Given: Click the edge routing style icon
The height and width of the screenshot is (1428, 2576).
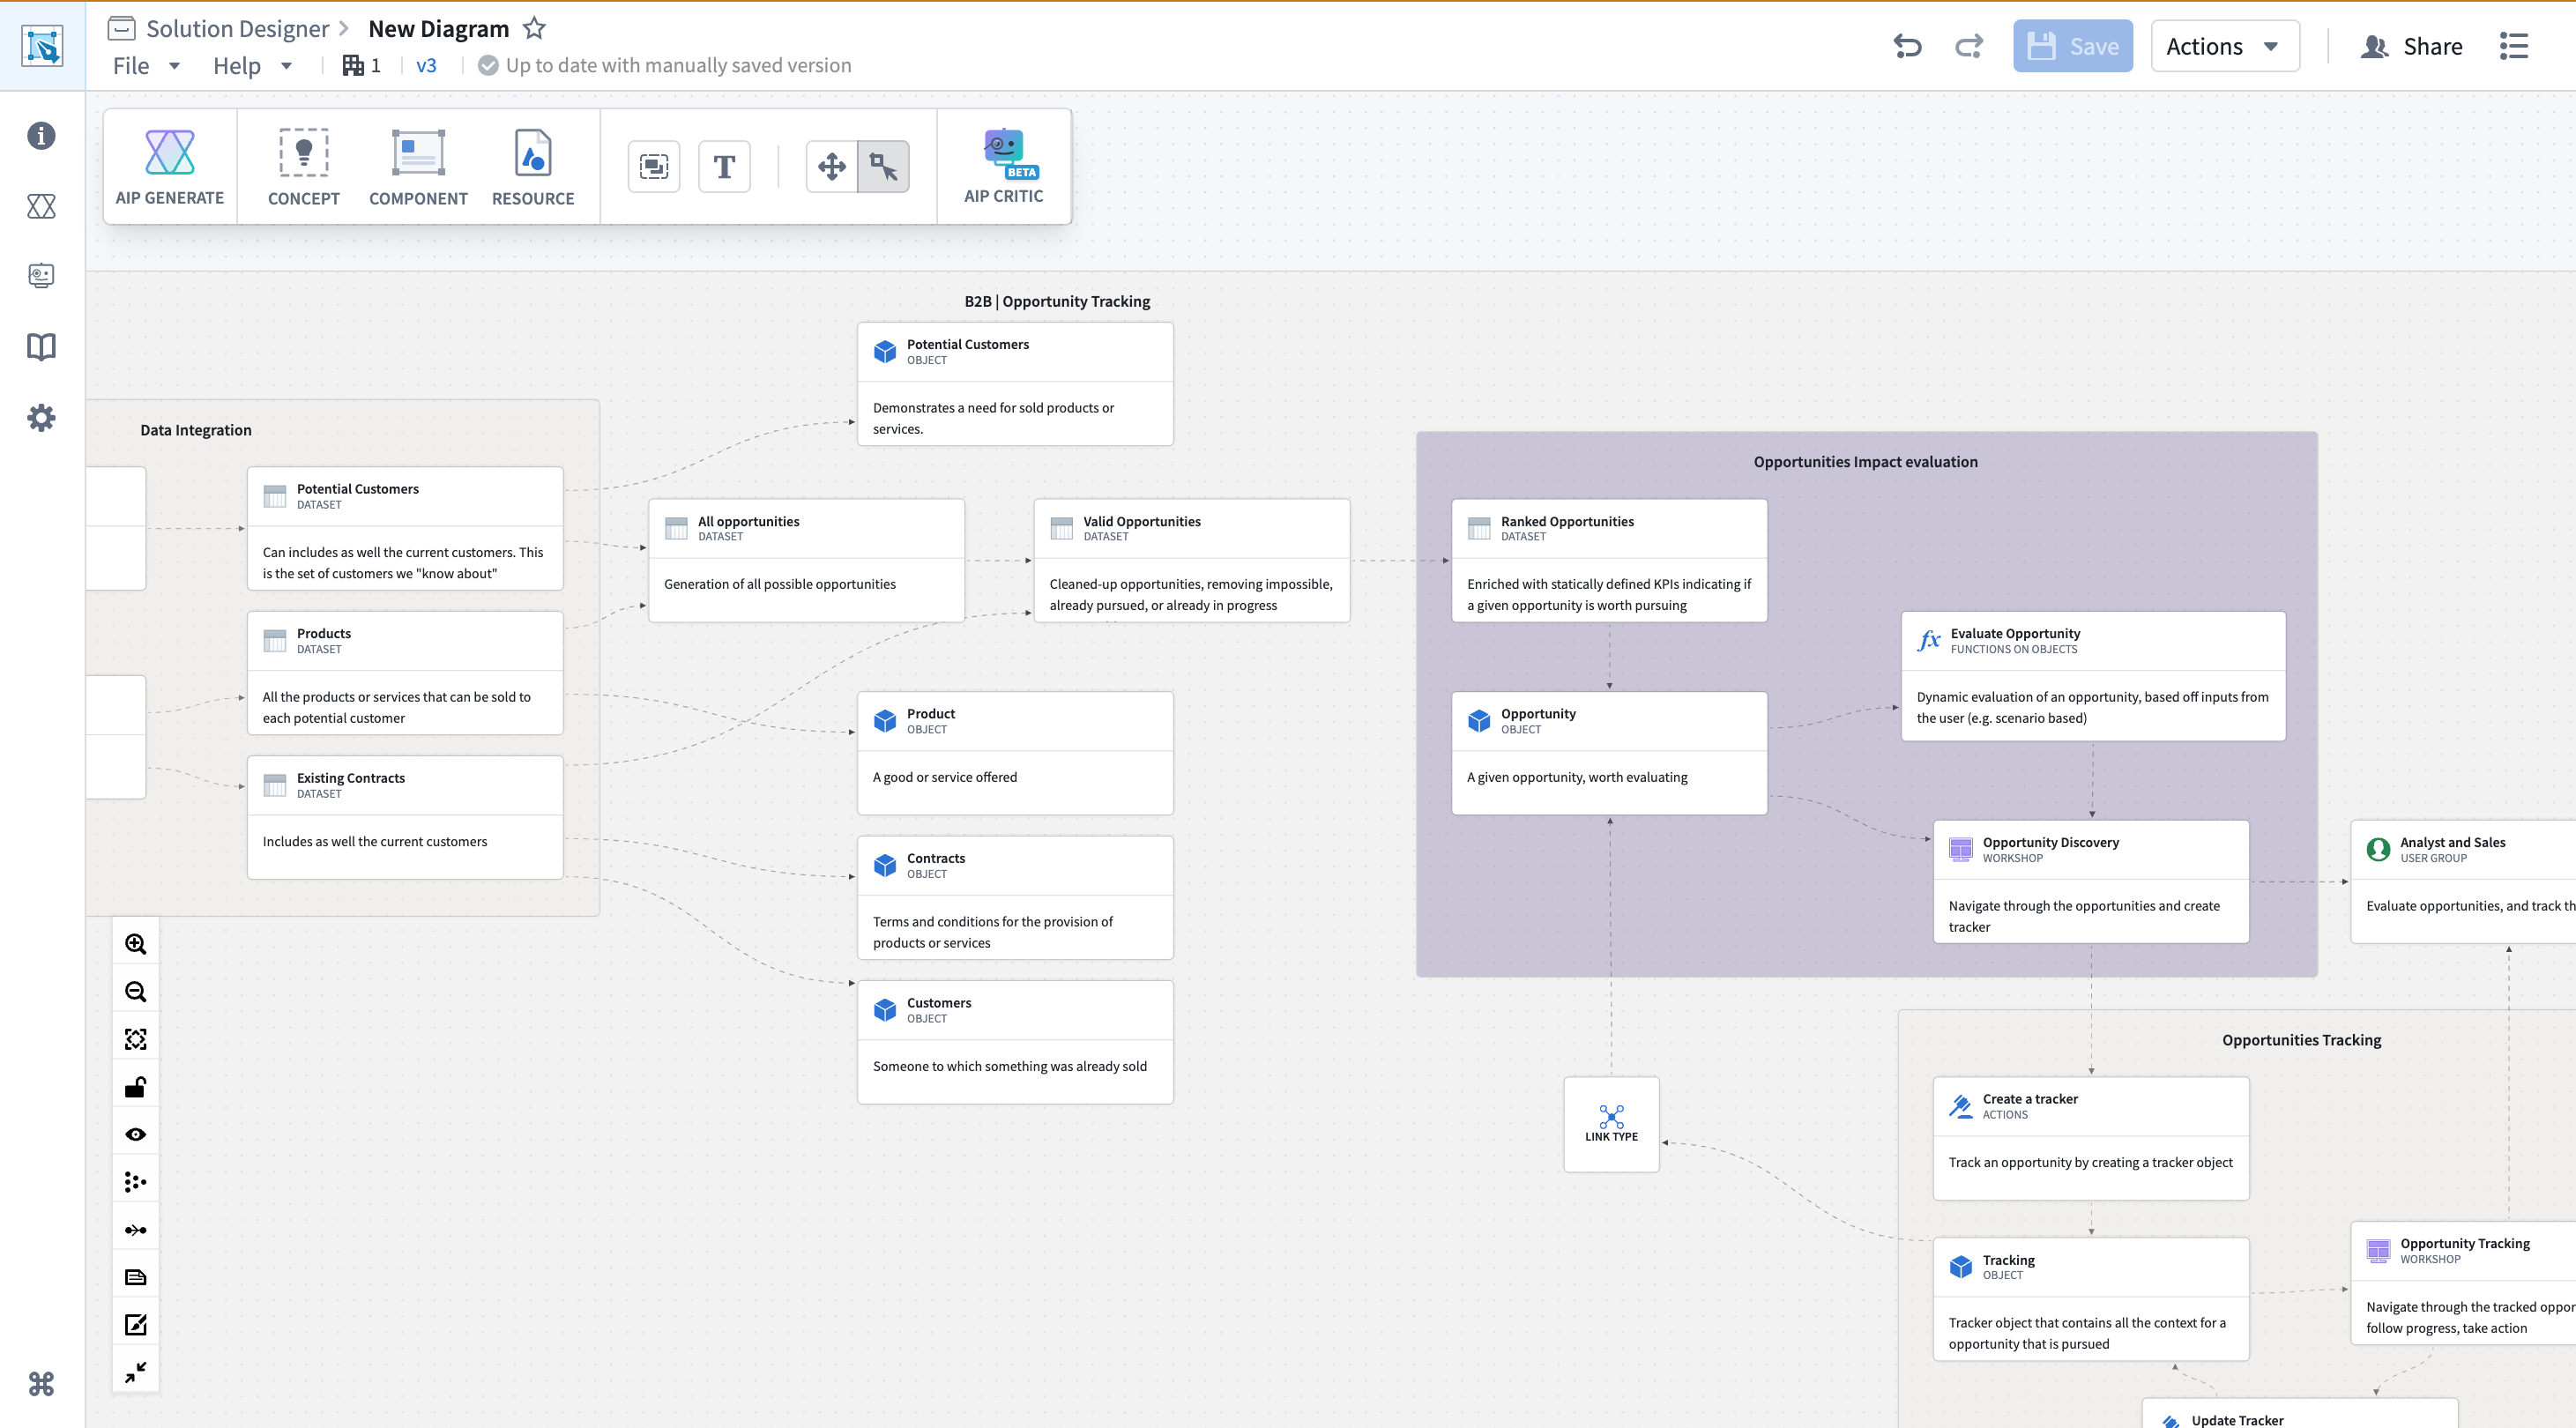Looking at the screenshot, I should pos(136,1230).
